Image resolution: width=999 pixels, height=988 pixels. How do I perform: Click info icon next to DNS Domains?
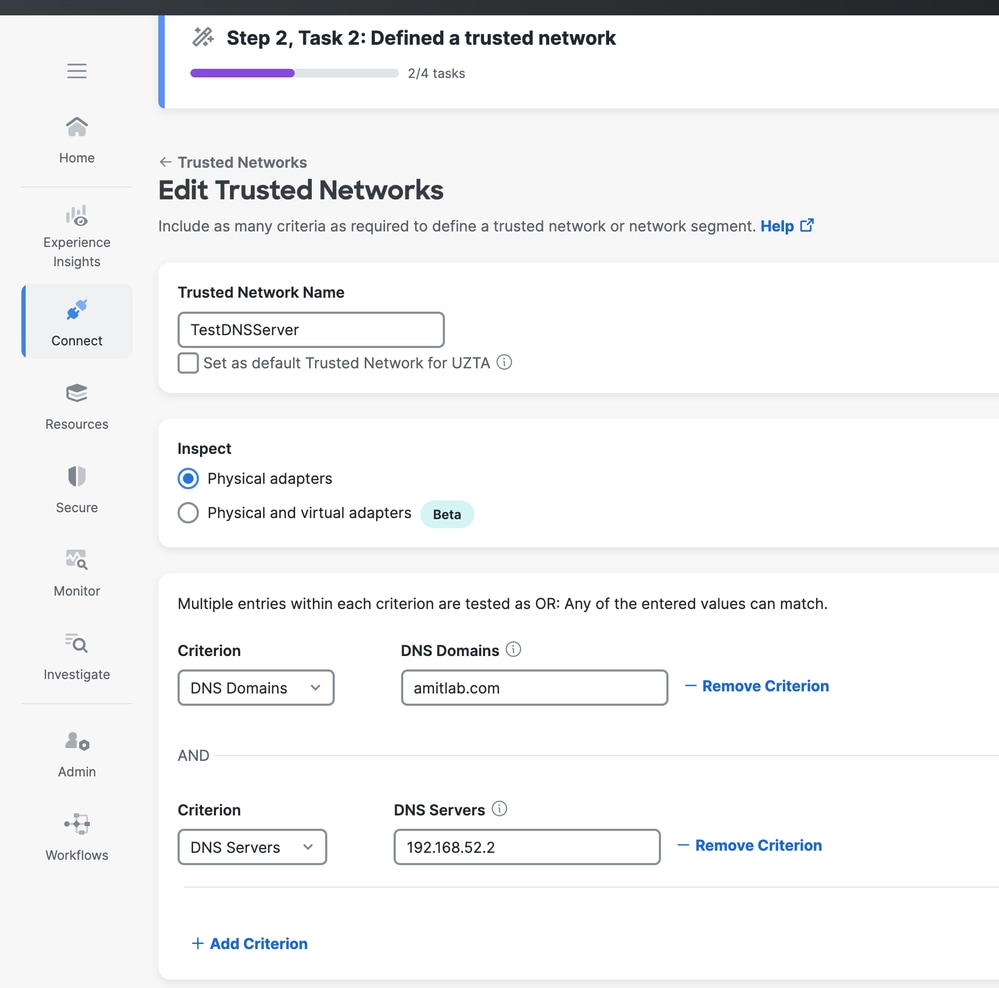tap(513, 650)
